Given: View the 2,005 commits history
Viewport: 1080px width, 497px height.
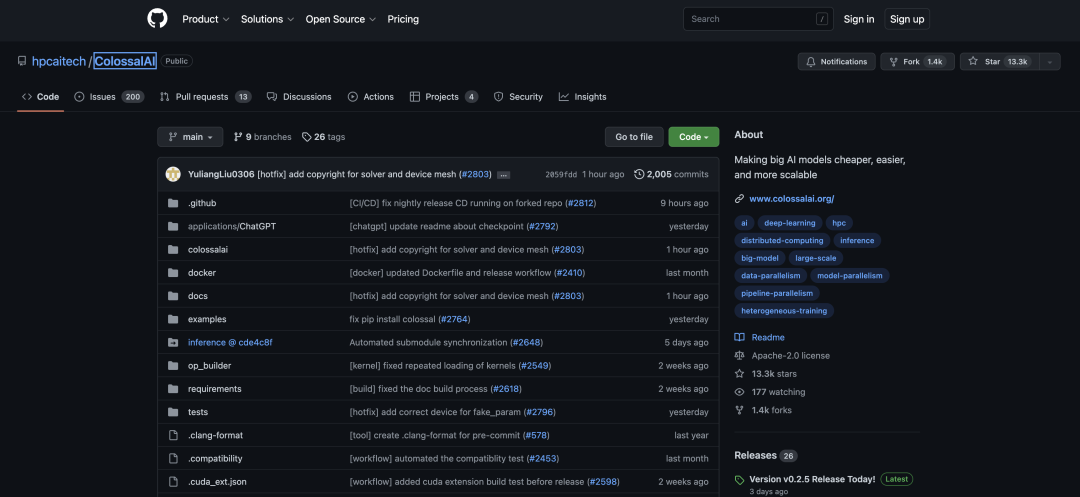Looking at the screenshot, I should point(671,174).
